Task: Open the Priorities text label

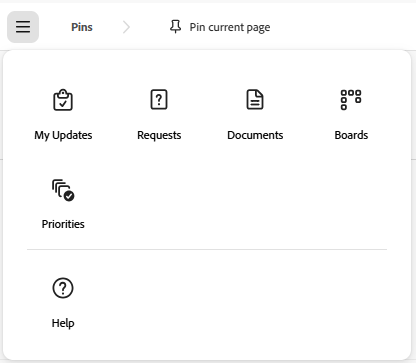Action: coord(63,224)
